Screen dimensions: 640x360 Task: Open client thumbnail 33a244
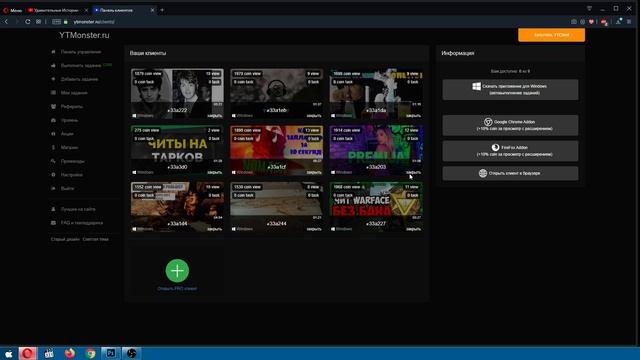[276, 207]
